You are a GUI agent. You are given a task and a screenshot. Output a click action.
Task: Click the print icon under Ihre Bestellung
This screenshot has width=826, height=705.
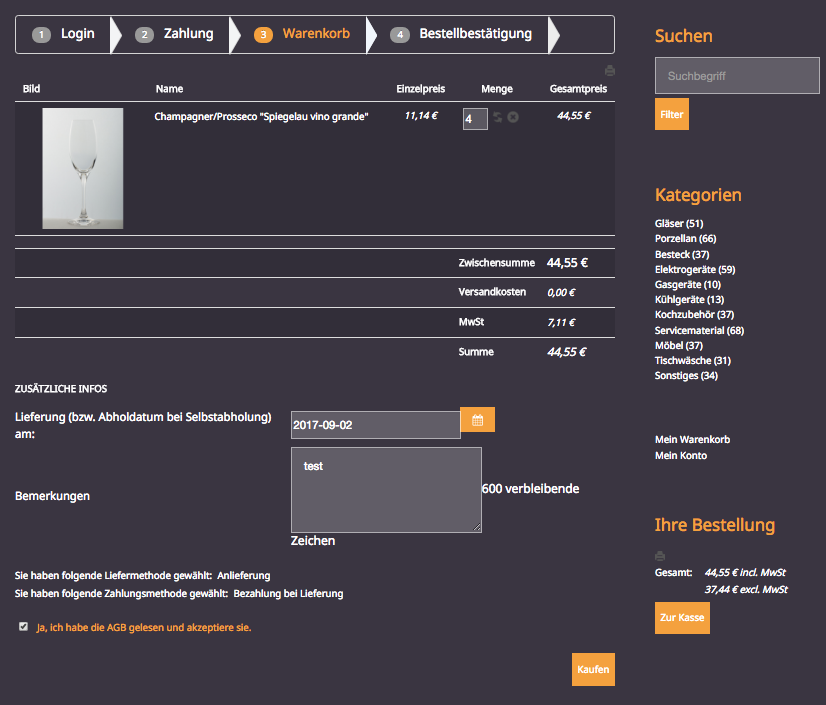(659, 555)
